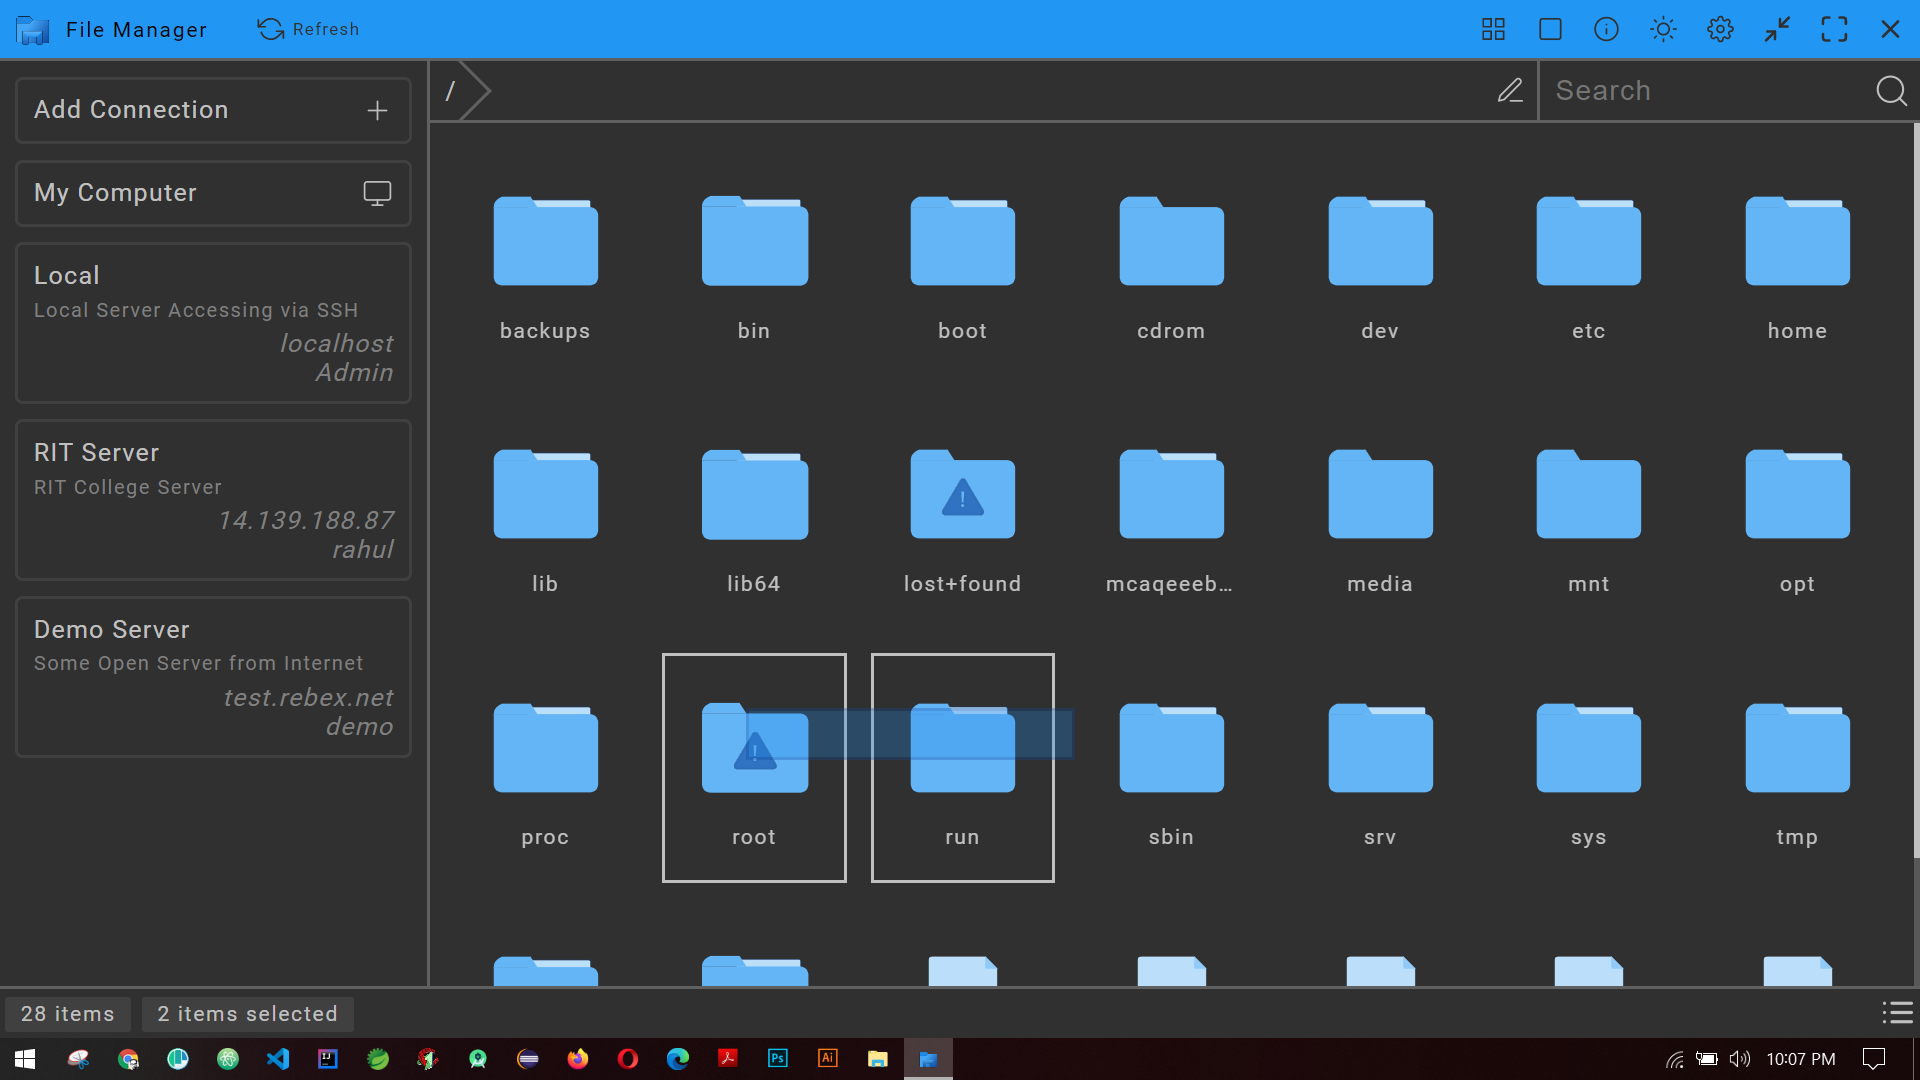Screen dimensions: 1920x1080
Task: Click the search magnifier icon
Action: coord(1891,90)
